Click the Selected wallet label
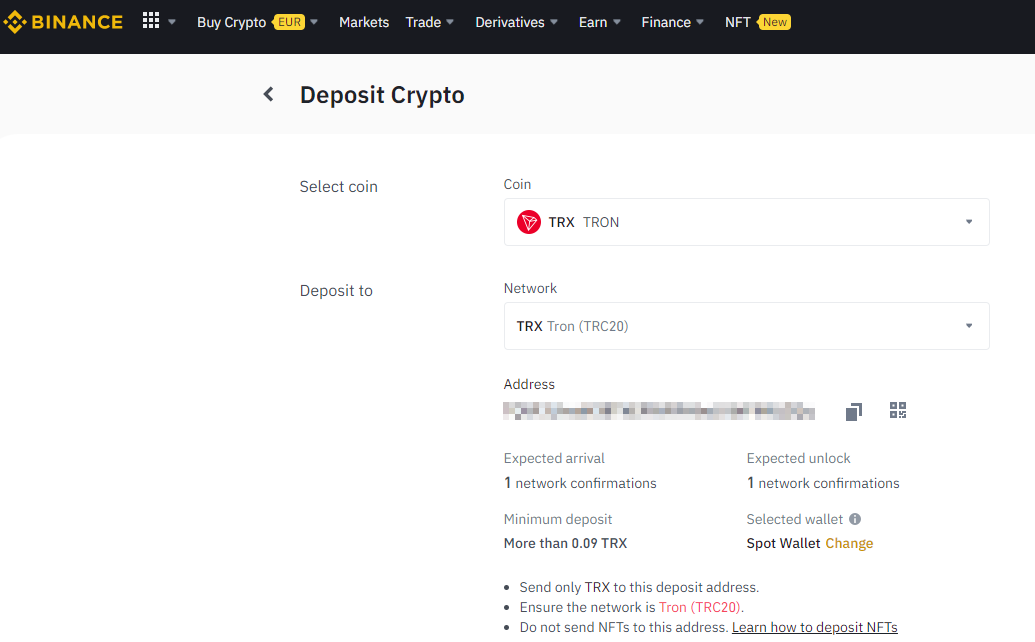 coord(795,519)
